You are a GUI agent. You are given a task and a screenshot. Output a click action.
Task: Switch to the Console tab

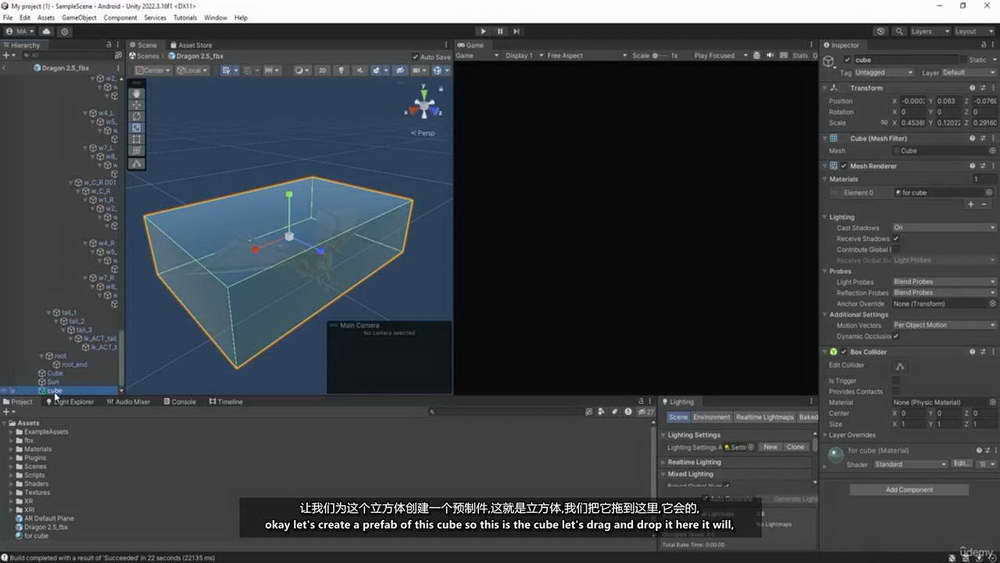point(180,402)
